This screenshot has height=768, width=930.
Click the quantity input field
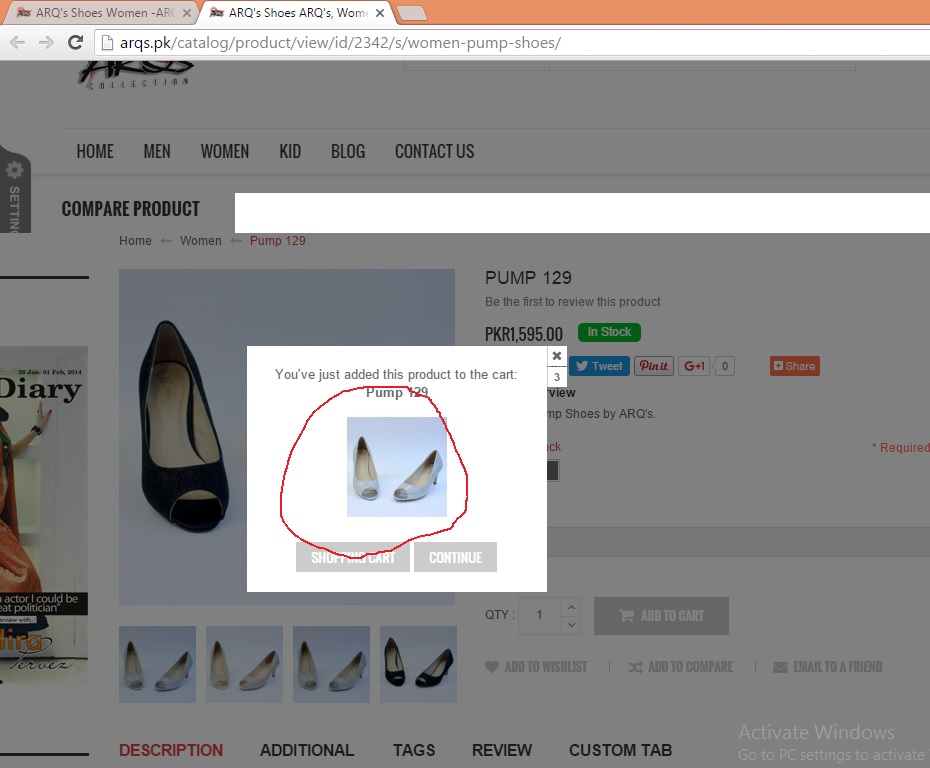point(541,615)
